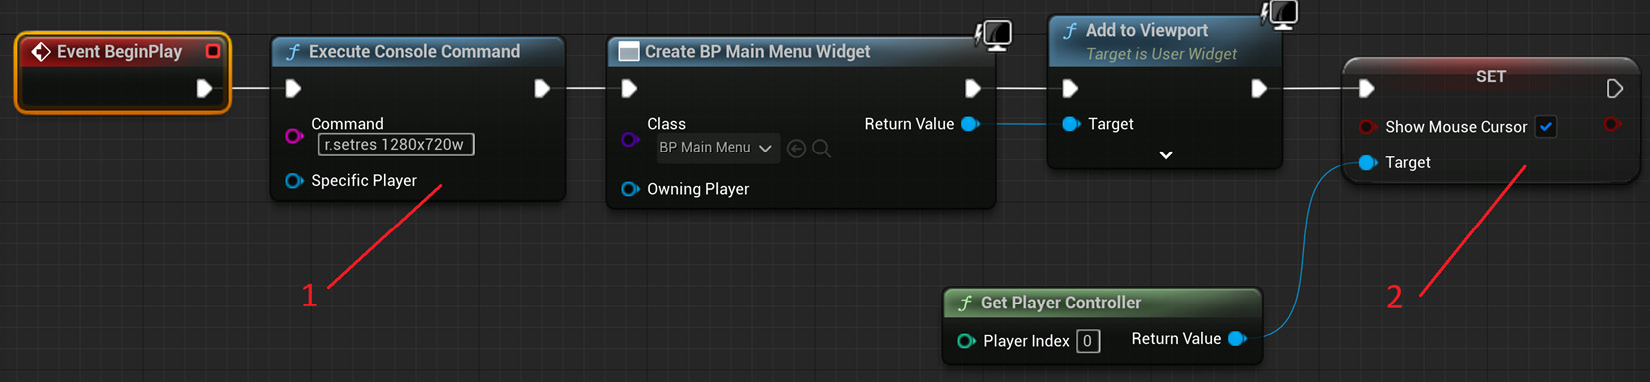Click Show Mouse Cursor boolean input pin
This screenshot has width=1650, height=382.
[1367, 127]
